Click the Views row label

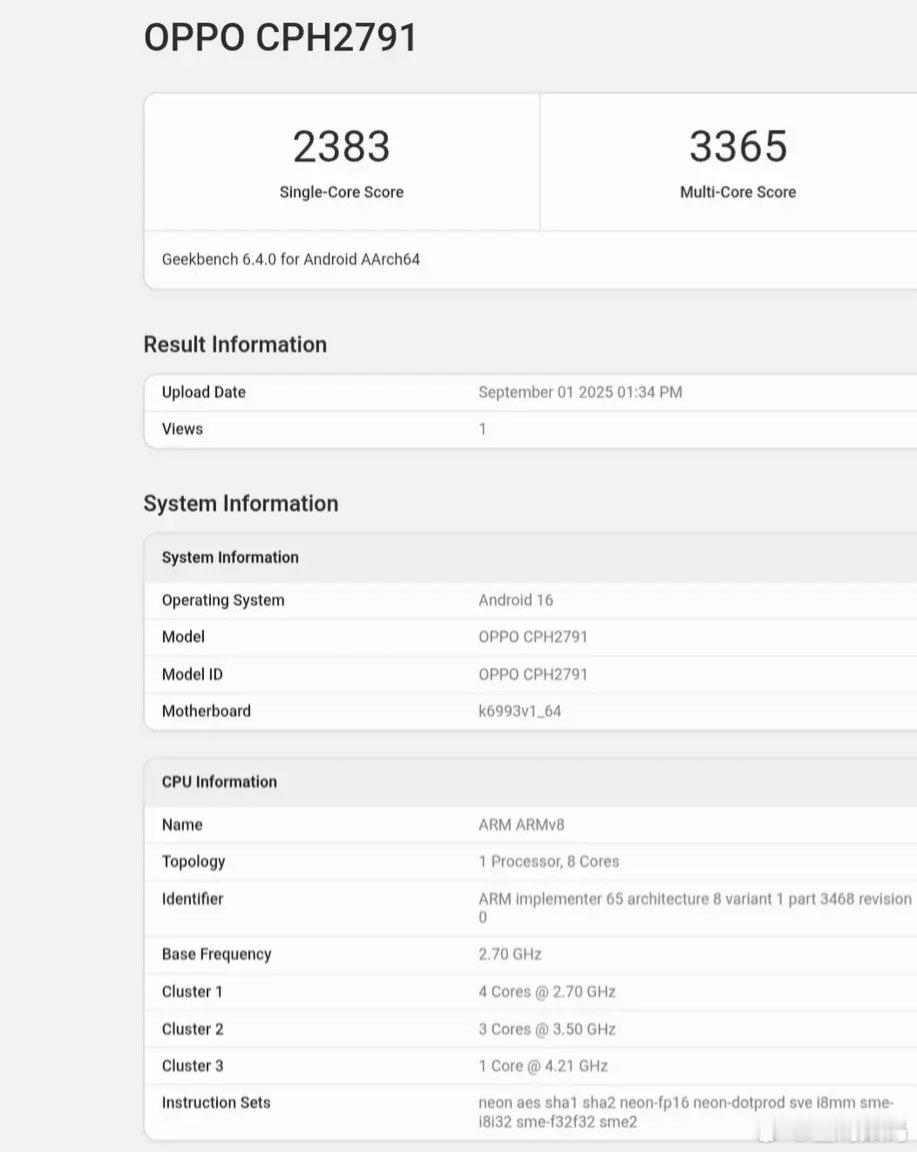coord(182,429)
